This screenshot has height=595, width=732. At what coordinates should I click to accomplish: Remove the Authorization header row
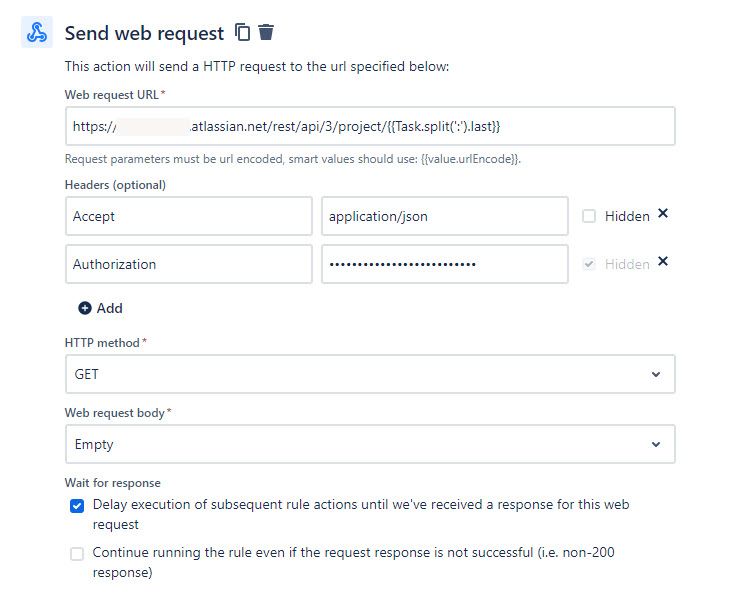click(662, 261)
